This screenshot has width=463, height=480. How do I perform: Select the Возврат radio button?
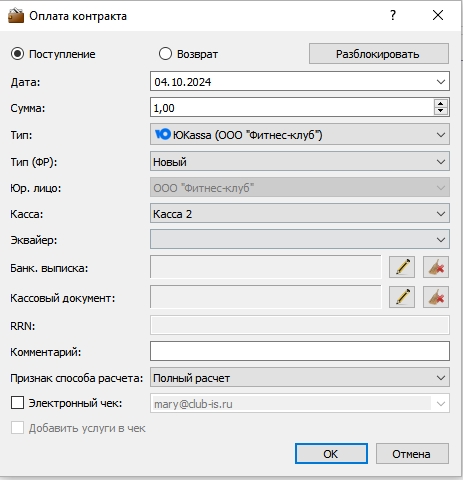pyautogui.click(x=165, y=54)
